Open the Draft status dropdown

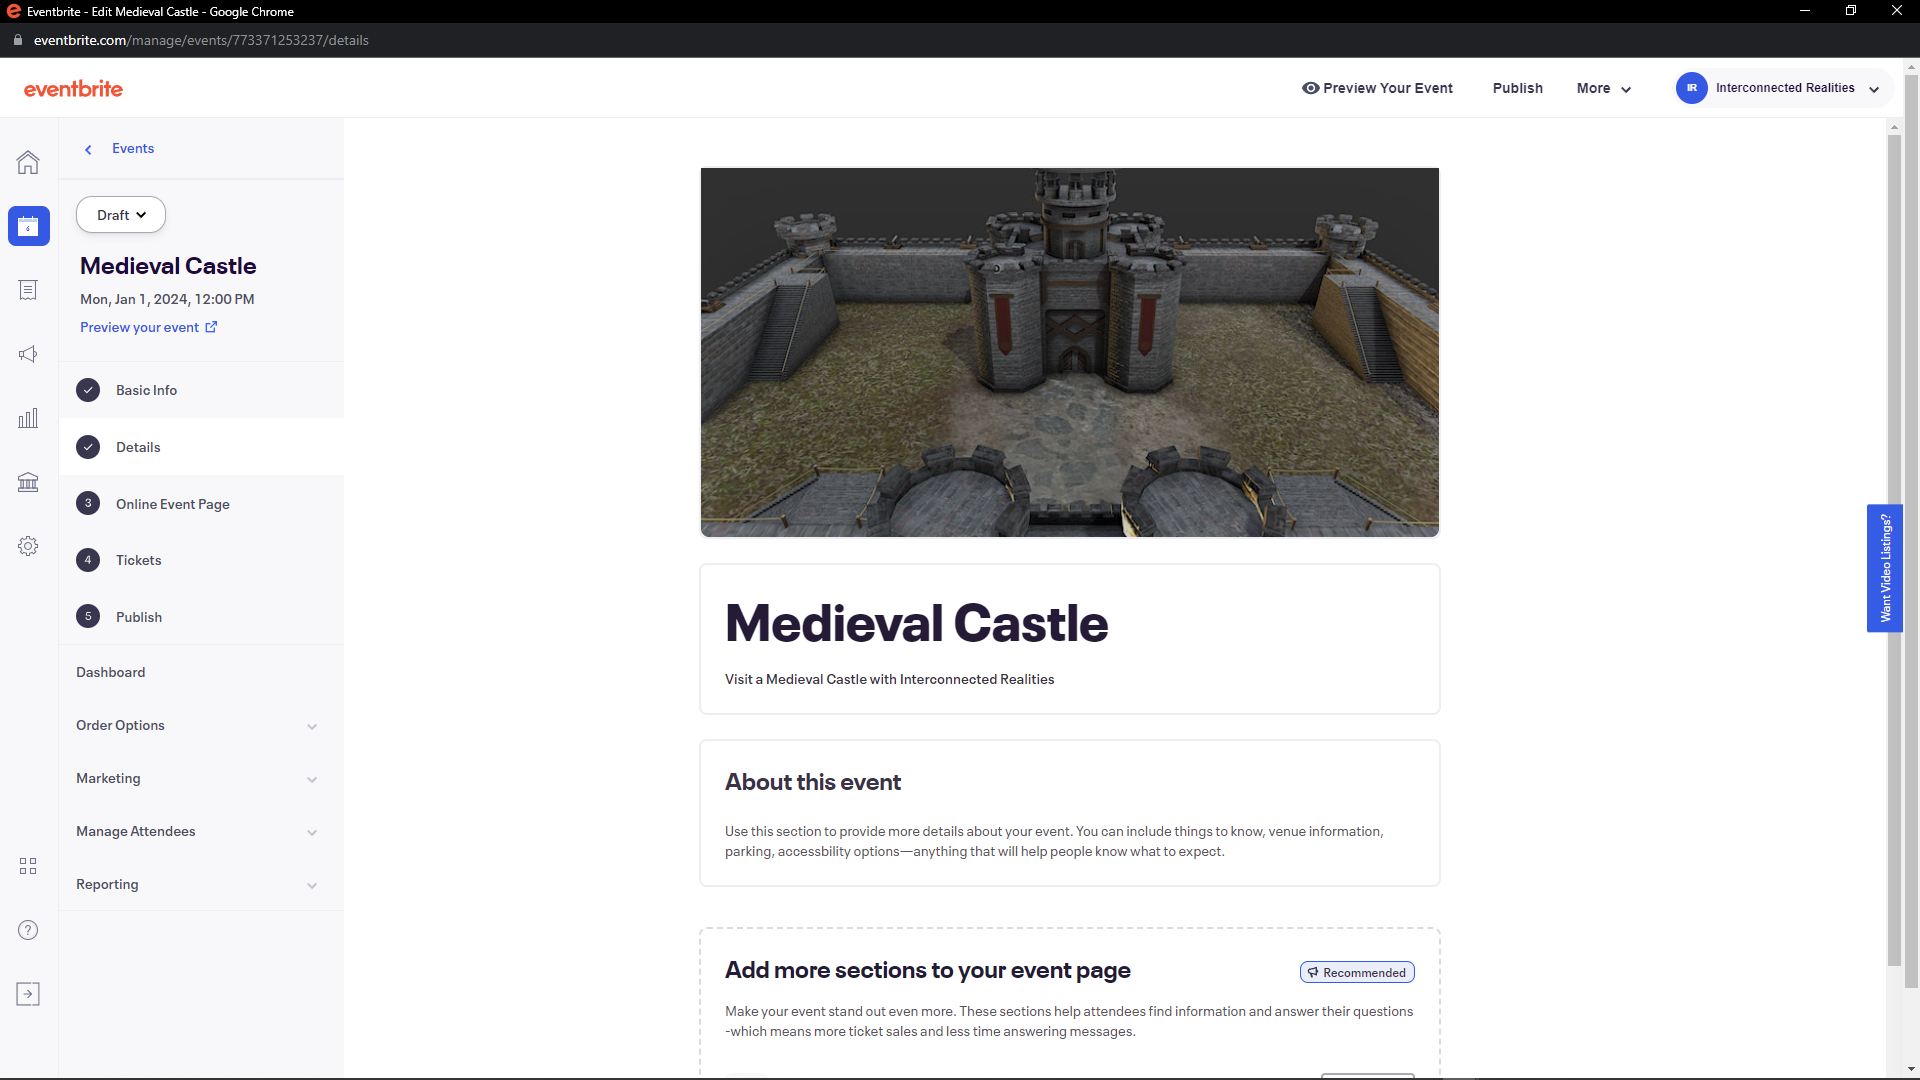(x=121, y=215)
